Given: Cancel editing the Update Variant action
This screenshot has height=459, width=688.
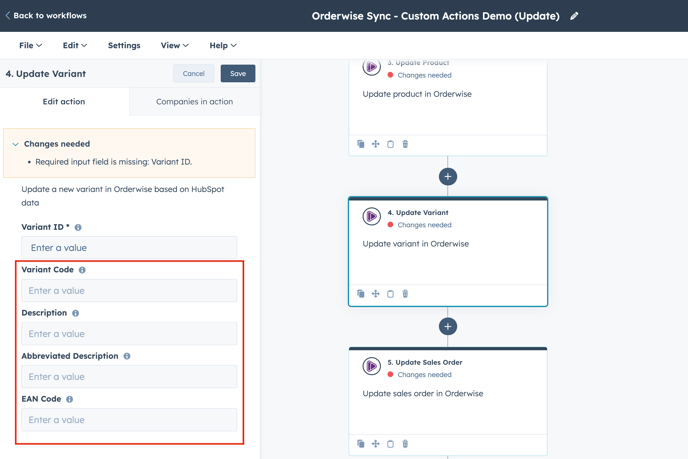Looking at the screenshot, I should [194, 73].
